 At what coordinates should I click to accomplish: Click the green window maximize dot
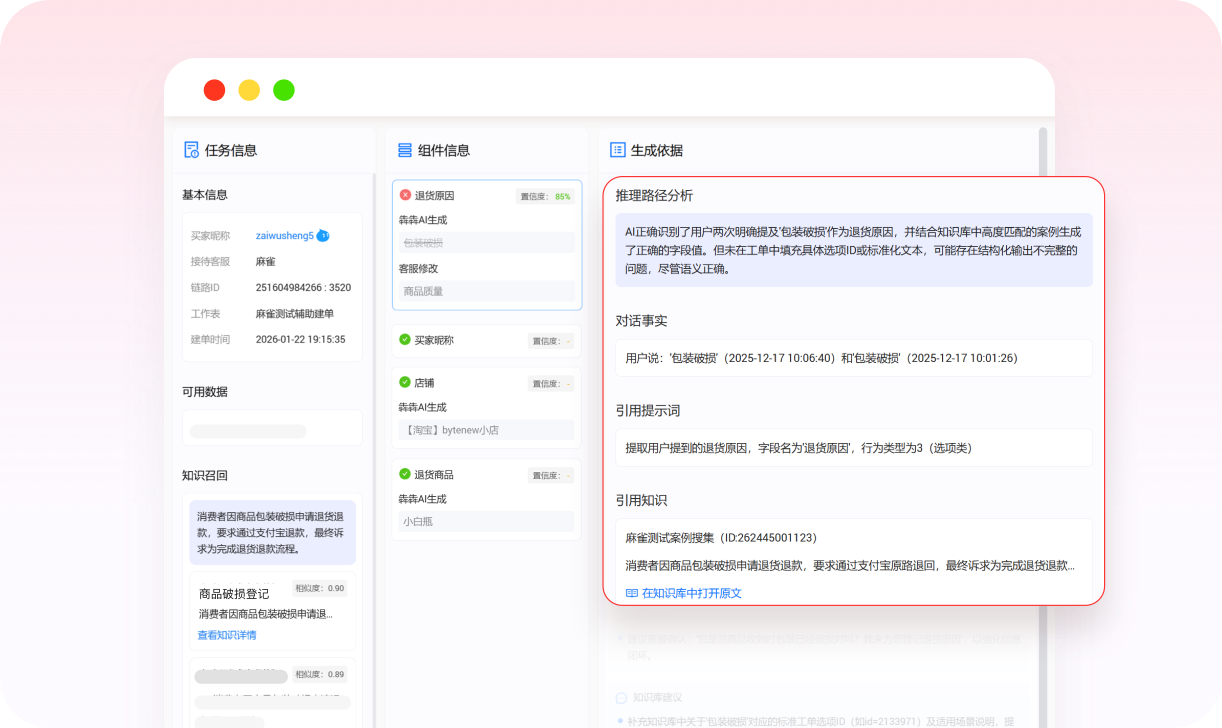(x=284, y=90)
